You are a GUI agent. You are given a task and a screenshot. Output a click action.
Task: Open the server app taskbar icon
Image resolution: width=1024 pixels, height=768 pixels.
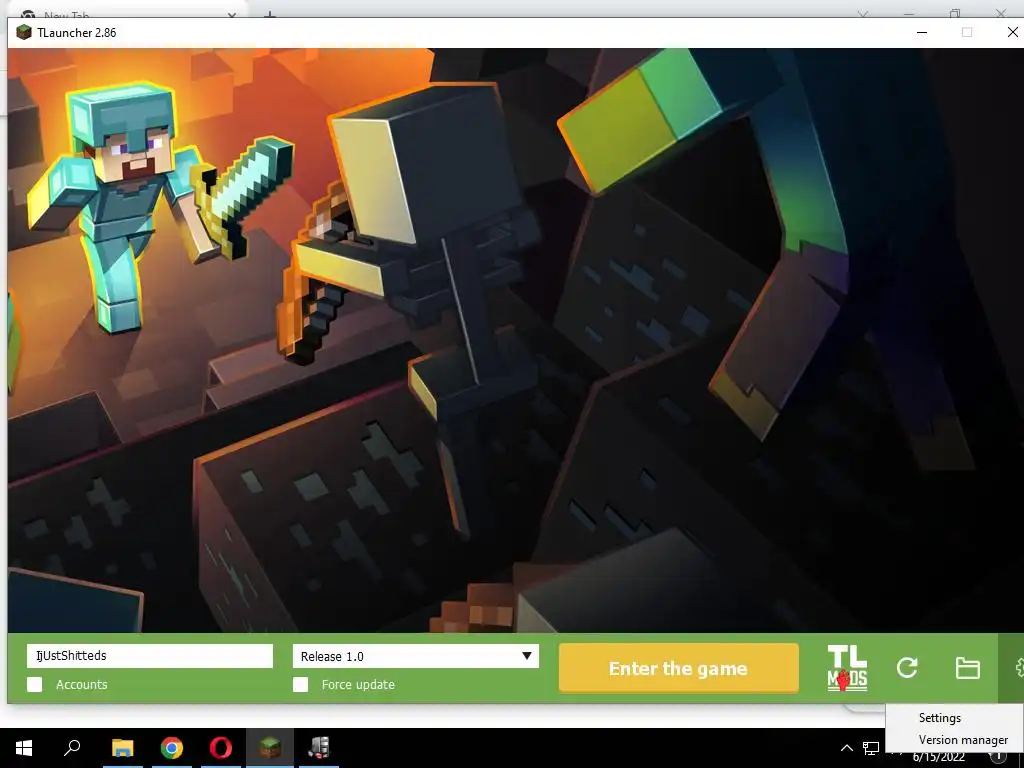click(319, 748)
